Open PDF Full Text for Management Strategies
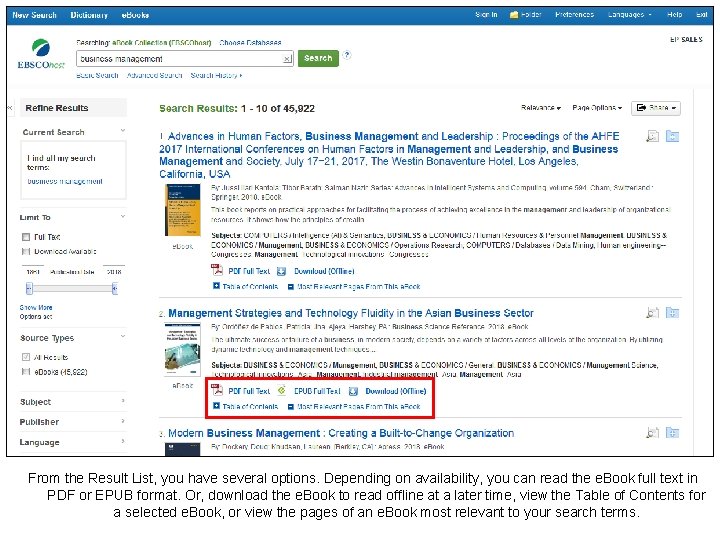The width and height of the screenshot is (720, 540). click(x=249, y=391)
